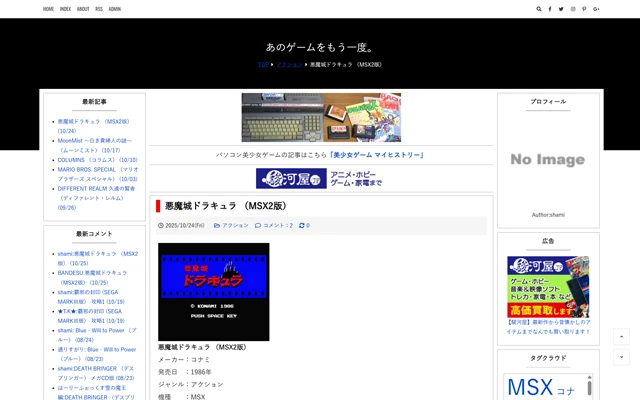Select the INDEX menu item
This screenshot has height=400, width=640.
(x=66, y=9)
